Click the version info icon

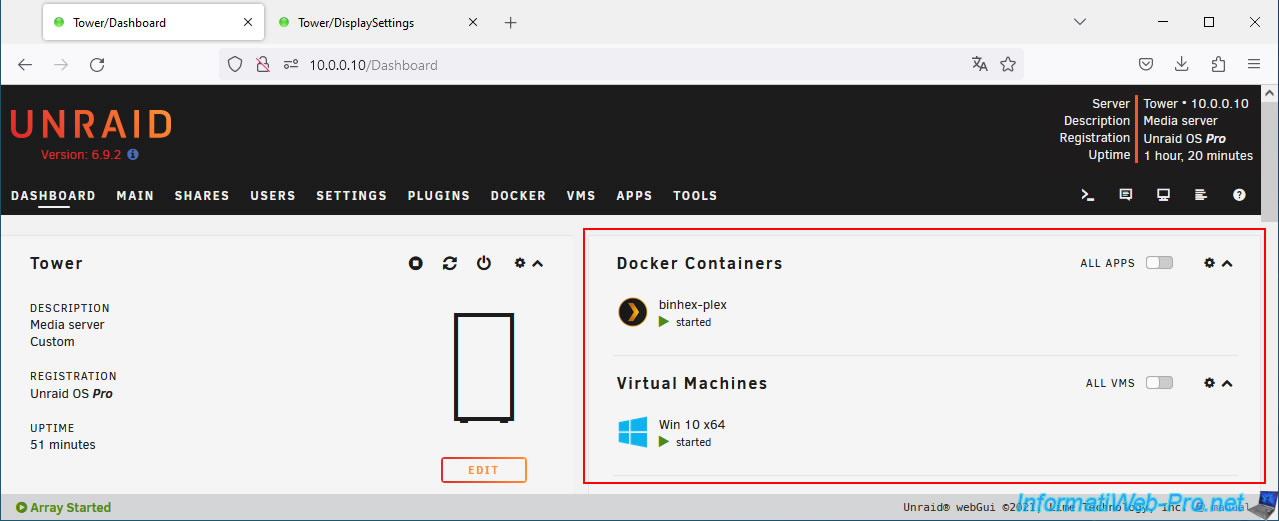click(133, 155)
